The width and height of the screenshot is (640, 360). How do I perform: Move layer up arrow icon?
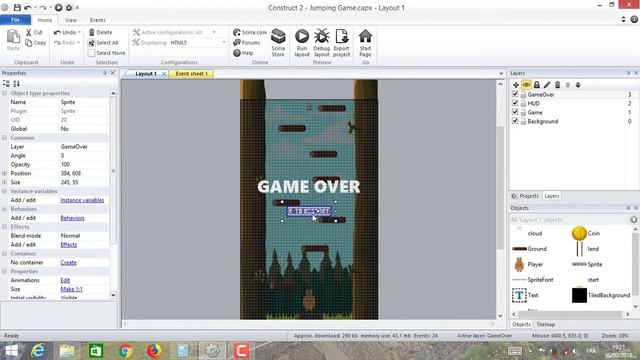(568, 85)
